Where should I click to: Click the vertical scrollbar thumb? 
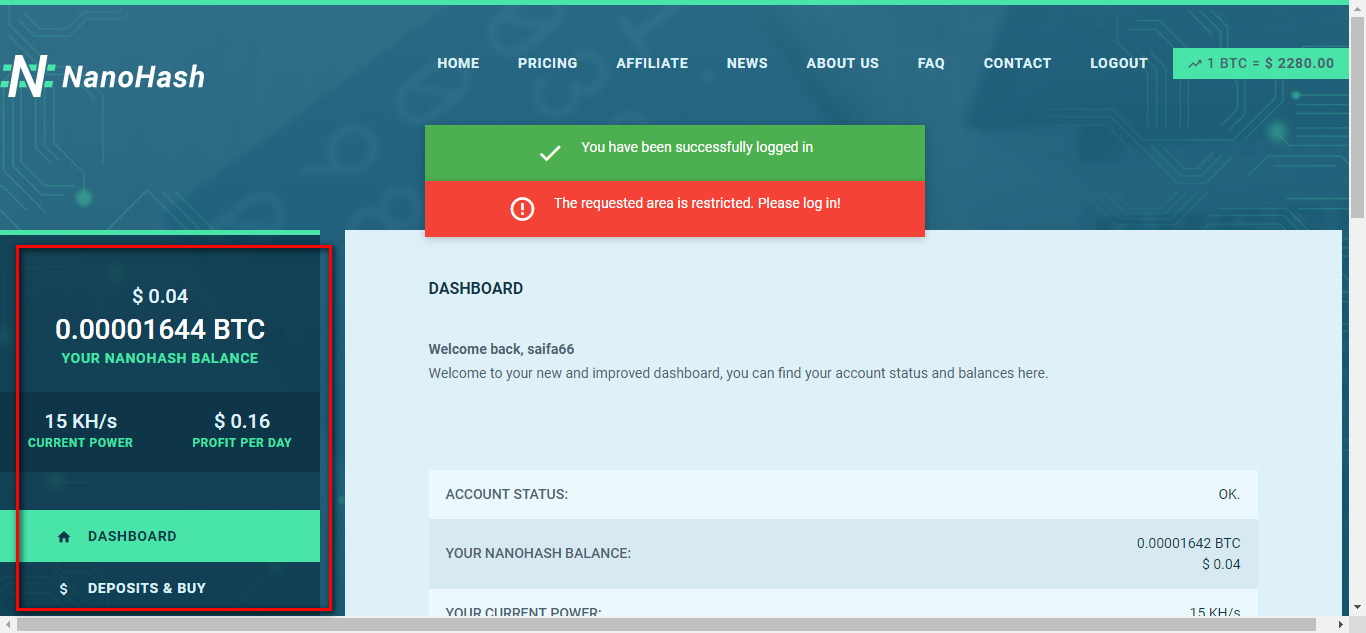[x=1357, y=110]
